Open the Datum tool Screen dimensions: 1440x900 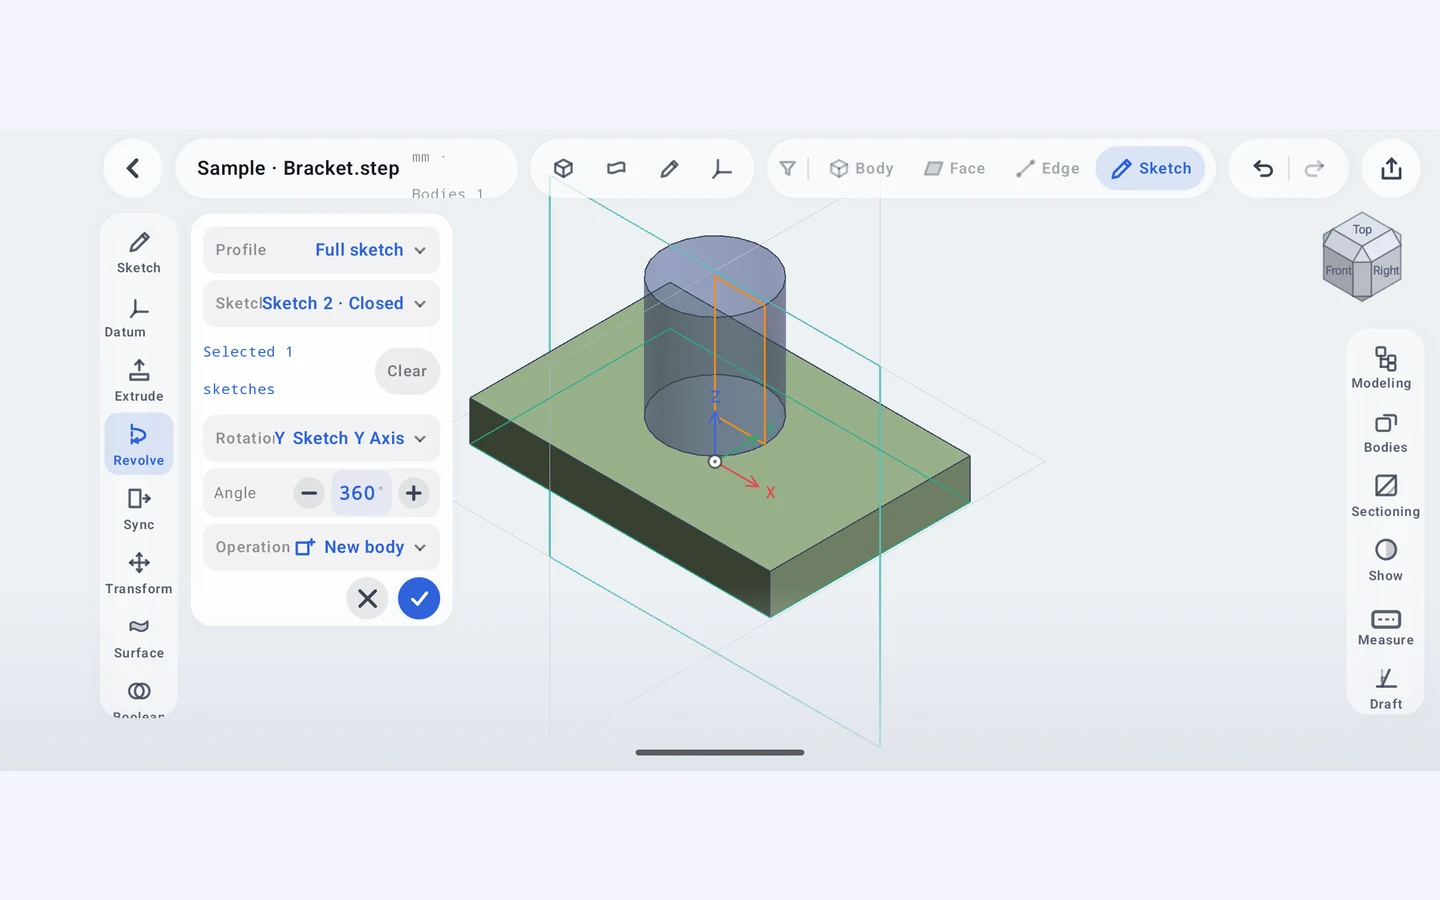(139, 318)
